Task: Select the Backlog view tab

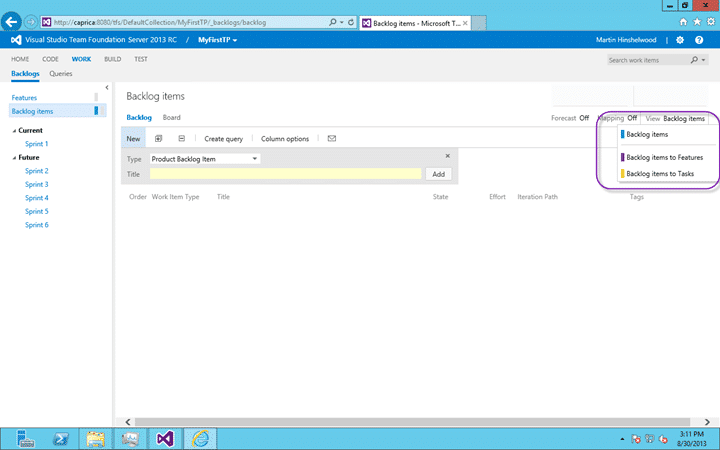Action: (x=139, y=118)
